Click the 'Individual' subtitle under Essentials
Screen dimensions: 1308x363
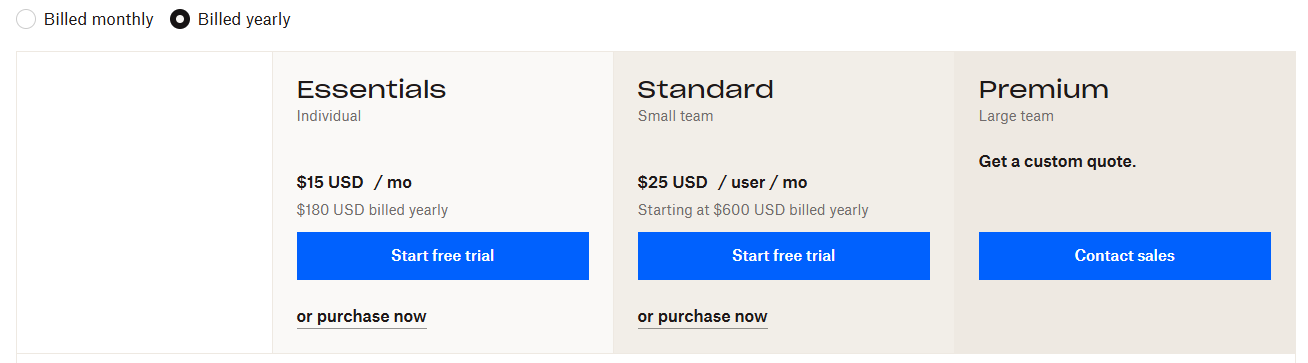click(x=329, y=116)
